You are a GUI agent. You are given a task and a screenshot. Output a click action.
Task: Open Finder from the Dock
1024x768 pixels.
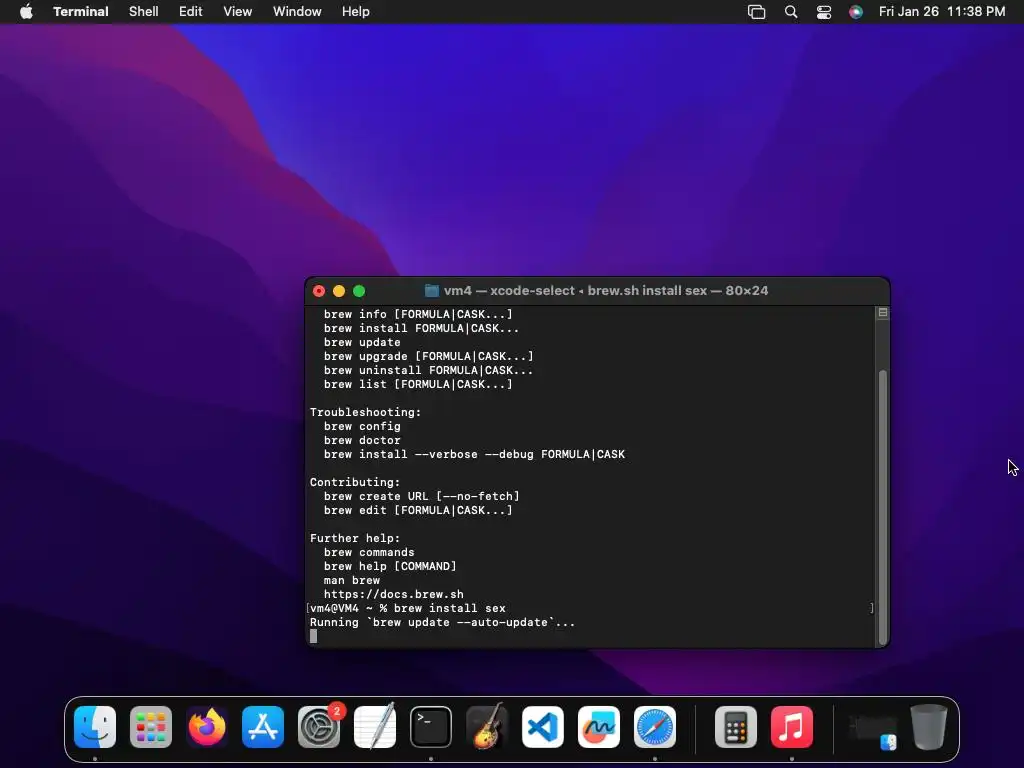click(x=95, y=727)
